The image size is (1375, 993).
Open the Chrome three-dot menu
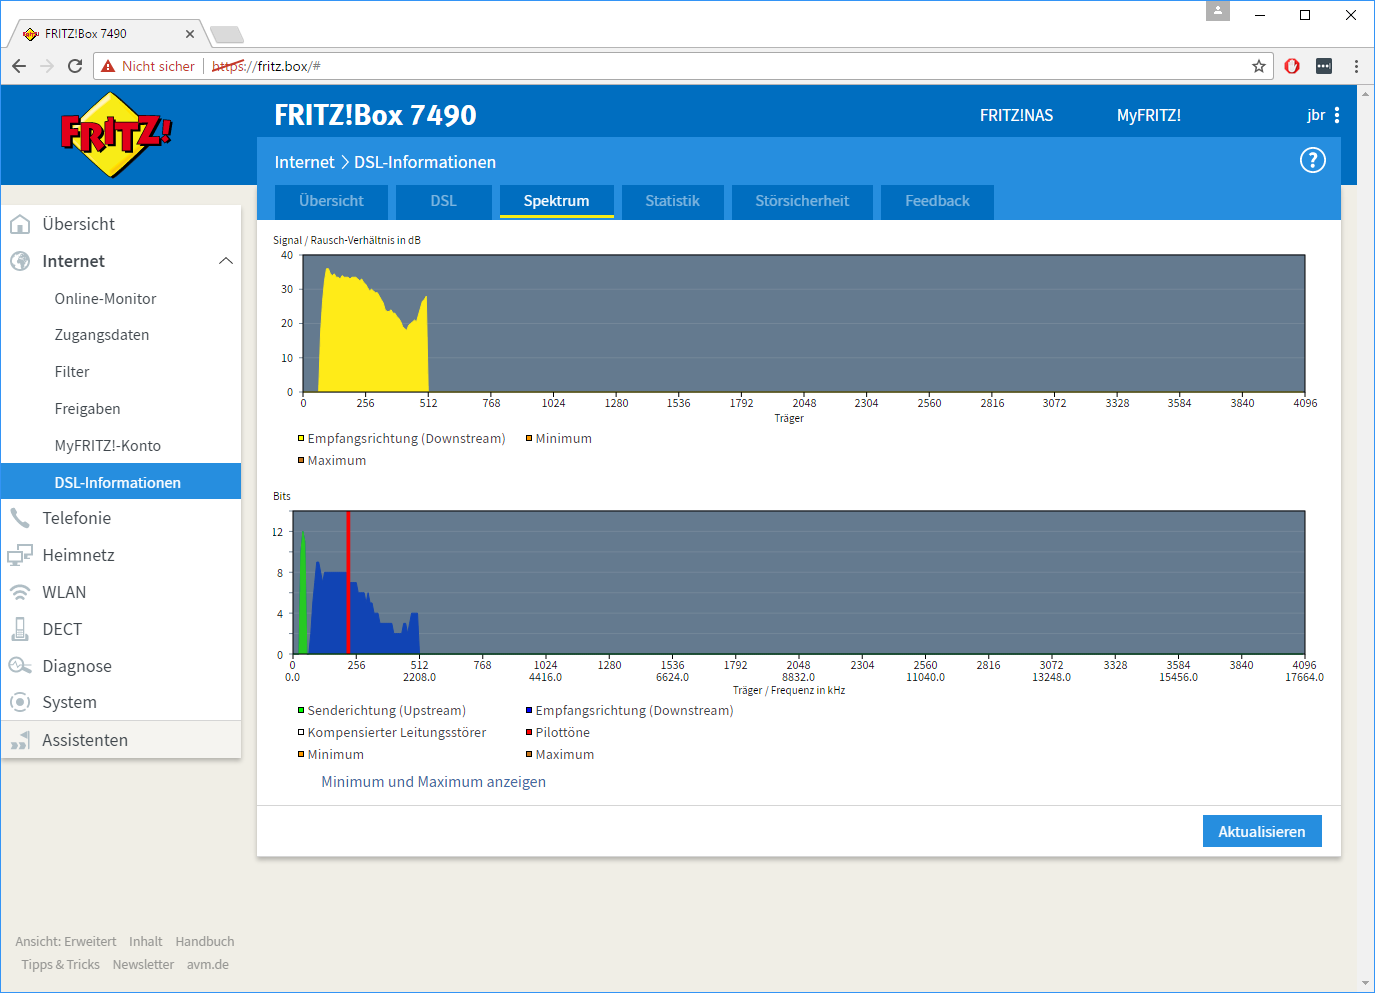(1356, 66)
